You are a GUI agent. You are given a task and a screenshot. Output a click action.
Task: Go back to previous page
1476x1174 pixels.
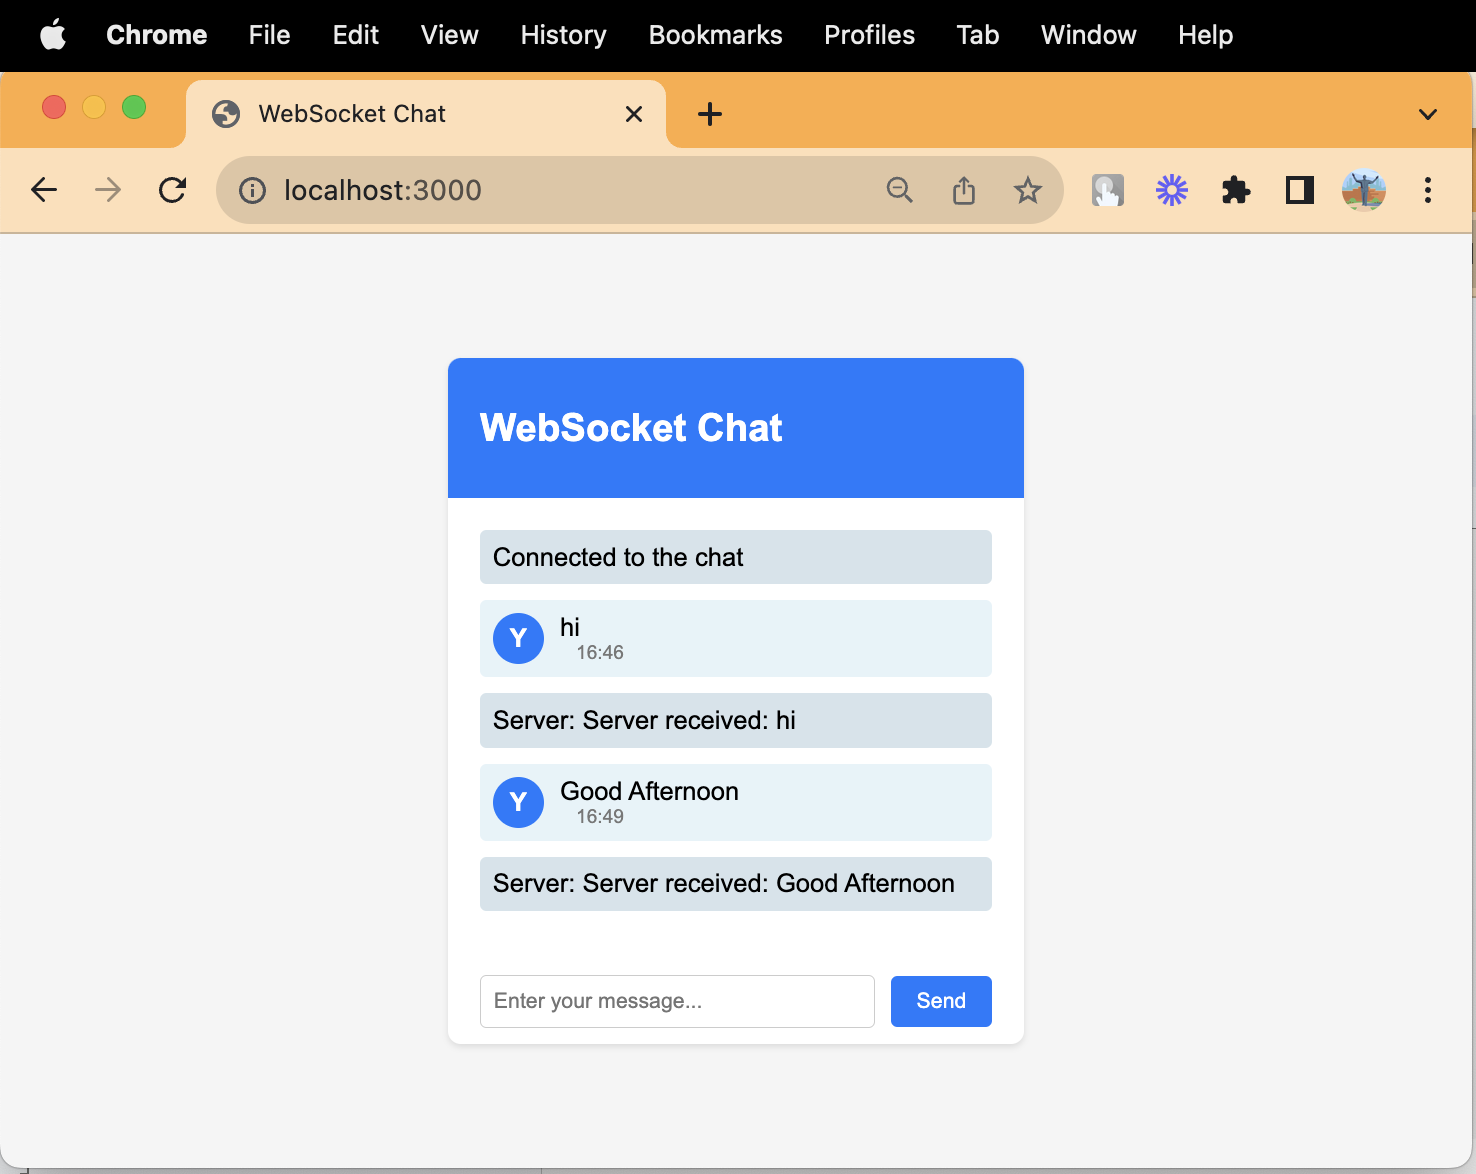coord(44,190)
